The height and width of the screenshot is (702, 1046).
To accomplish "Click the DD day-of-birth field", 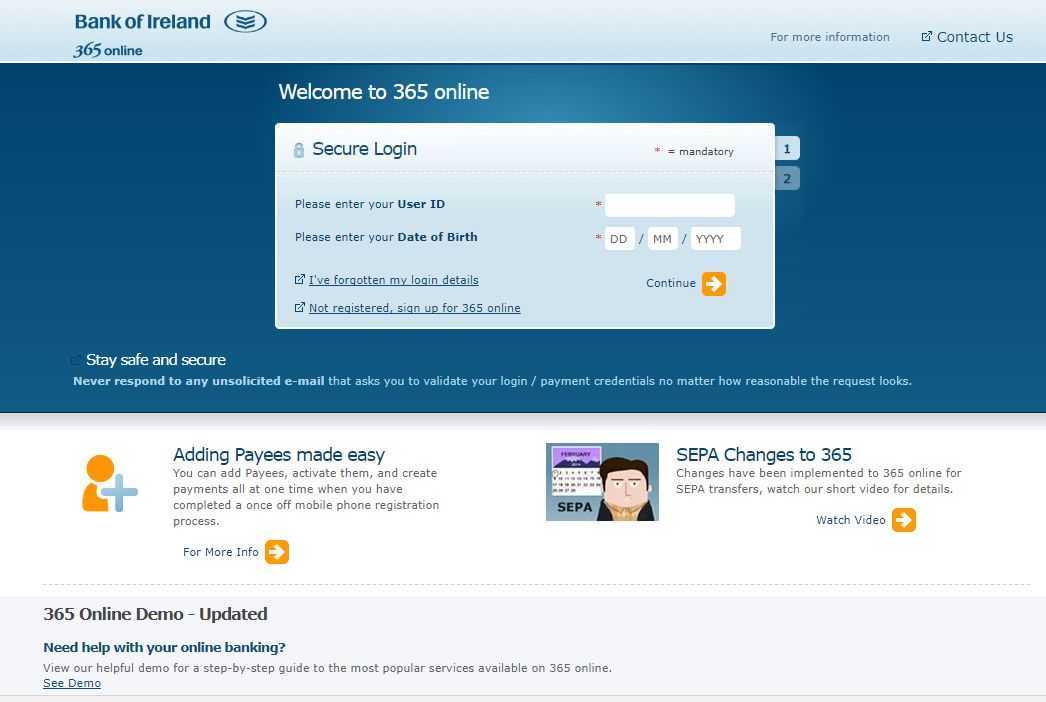I will [x=618, y=238].
